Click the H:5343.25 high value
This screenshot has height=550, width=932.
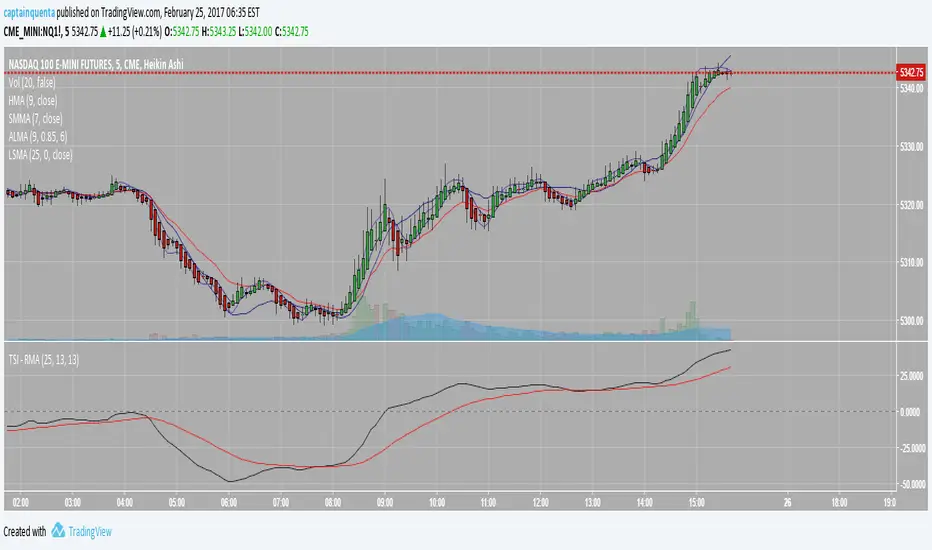[219, 32]
